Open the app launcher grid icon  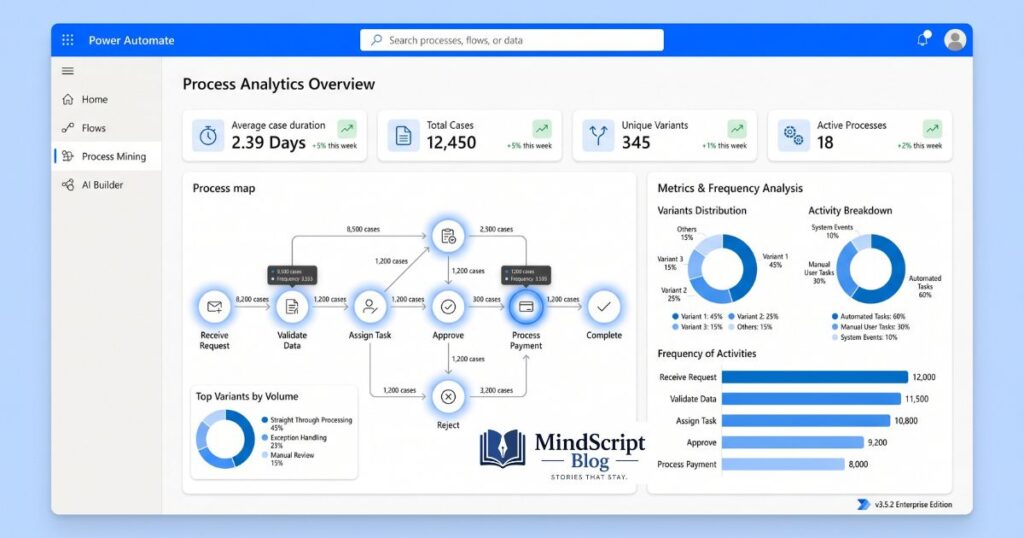[68, 40]
